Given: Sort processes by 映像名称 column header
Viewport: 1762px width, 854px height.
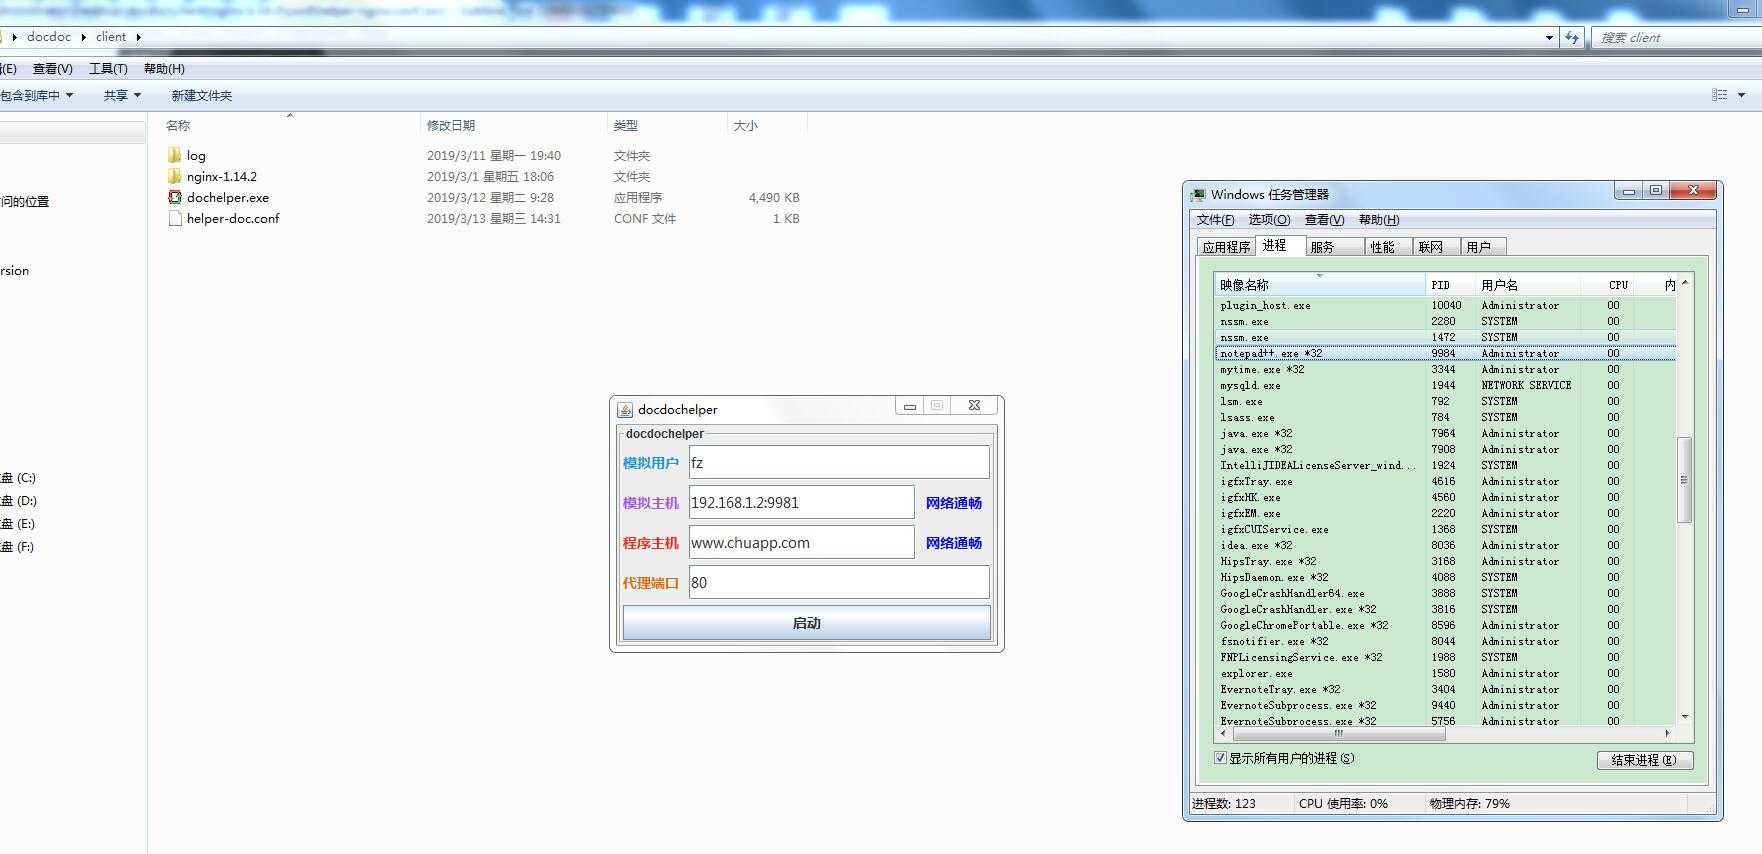Looking at the screenshot, I should pos(1320,285).
